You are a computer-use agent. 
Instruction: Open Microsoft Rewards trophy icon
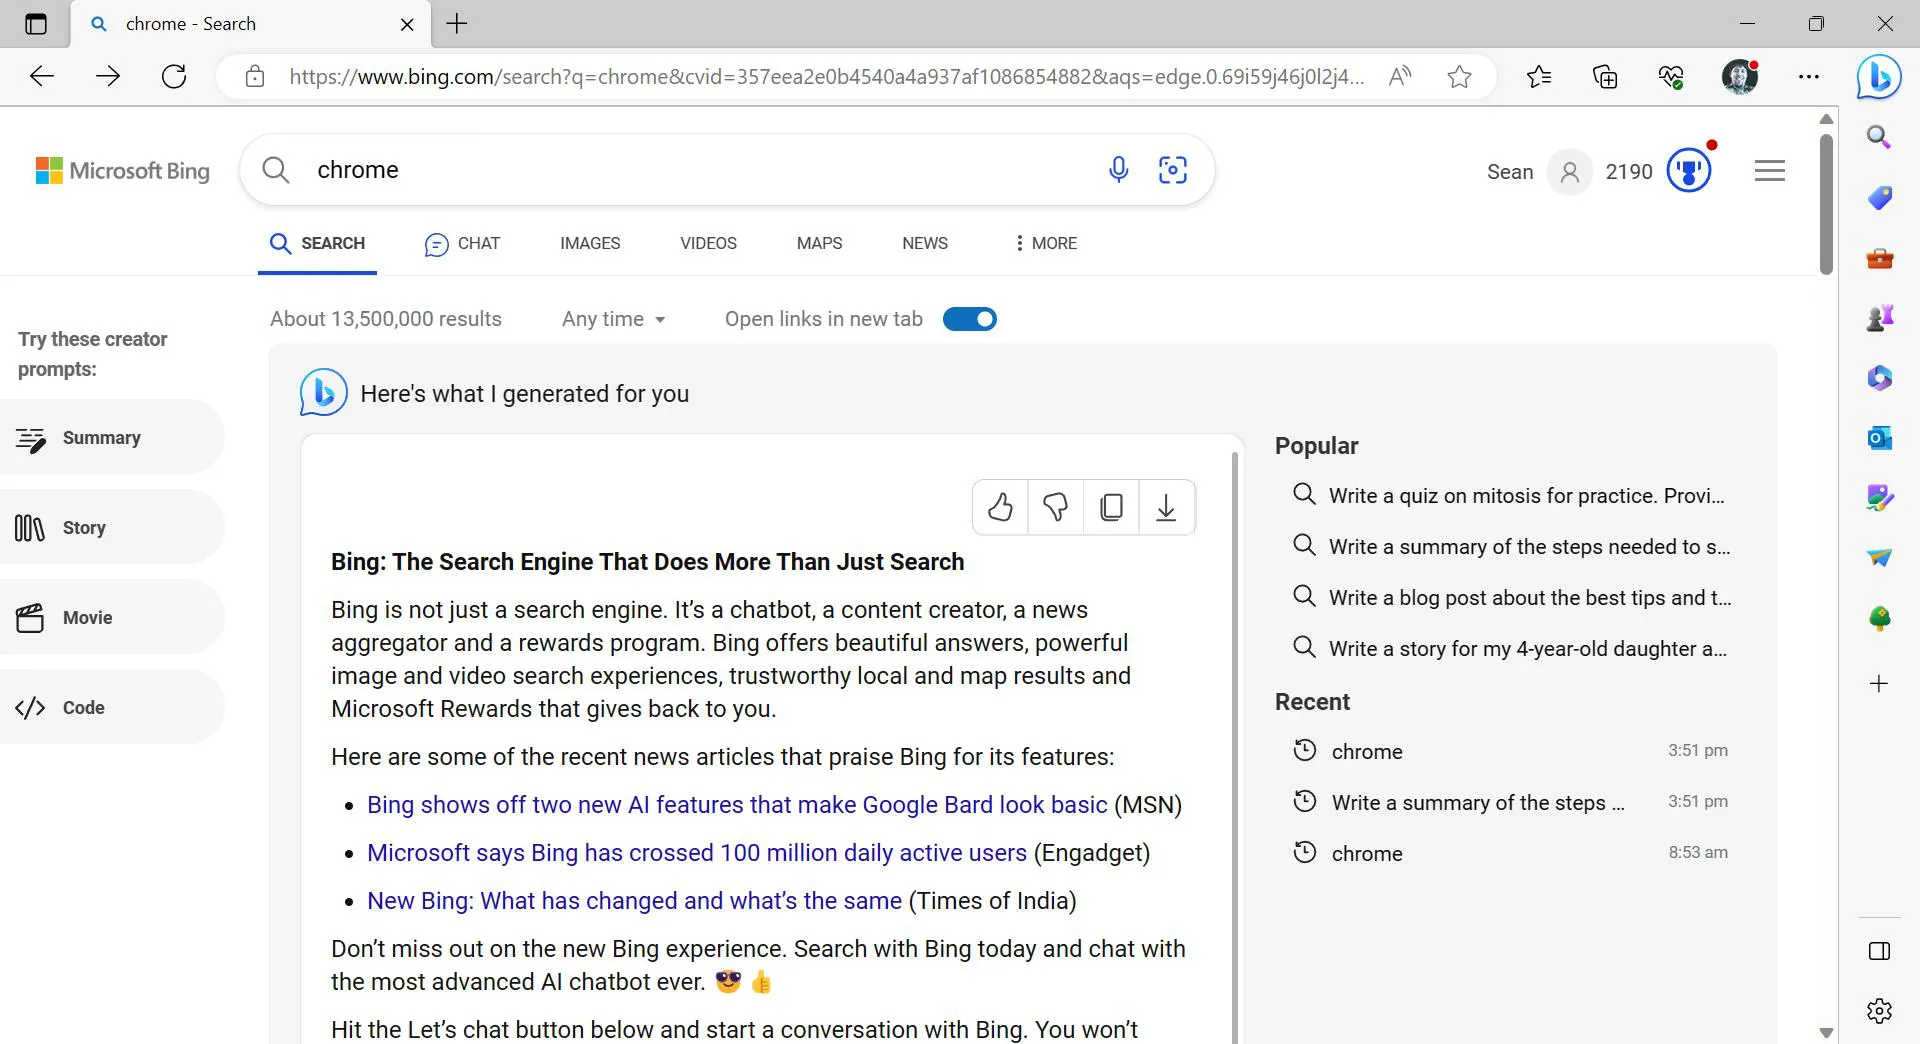[x=1689, y=171]
